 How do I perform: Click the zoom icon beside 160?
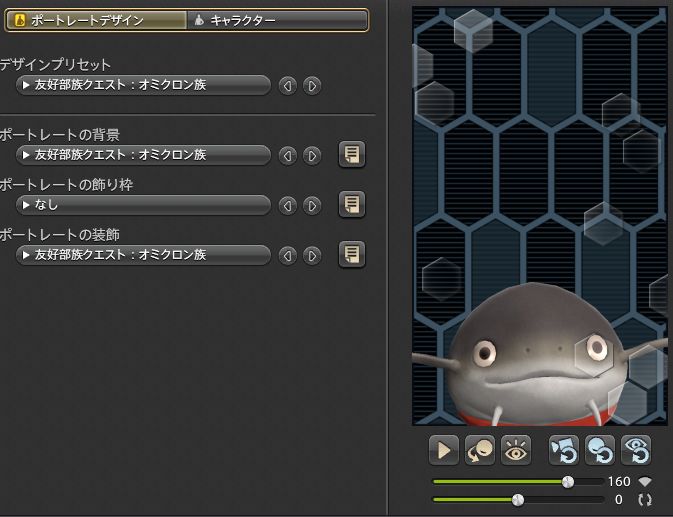coord(645,482)
